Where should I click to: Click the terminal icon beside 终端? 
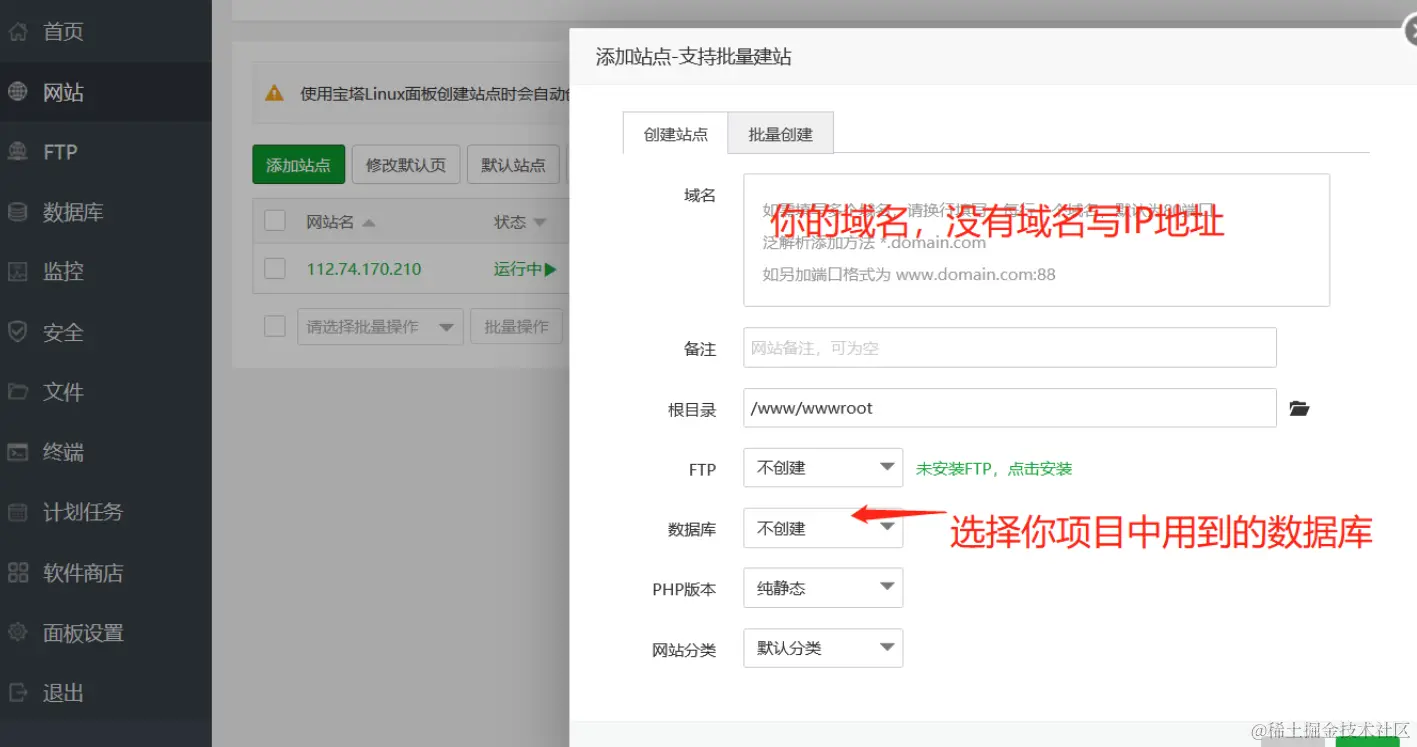(x=18, y=452)
